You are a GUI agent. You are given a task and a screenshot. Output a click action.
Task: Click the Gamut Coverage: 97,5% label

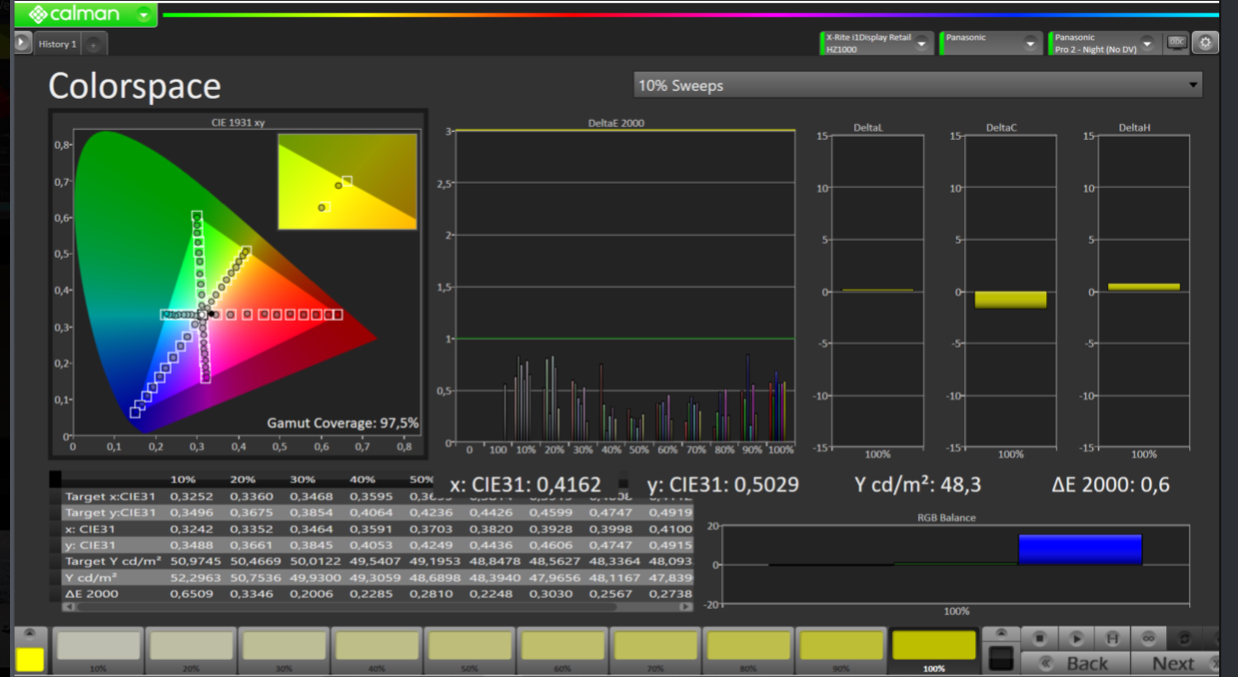(342, 423)
